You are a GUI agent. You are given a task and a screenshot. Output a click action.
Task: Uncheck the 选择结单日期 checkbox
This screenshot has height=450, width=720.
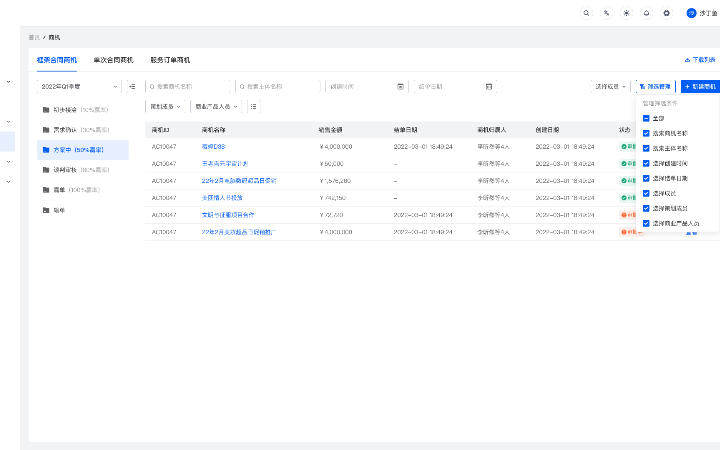(646, 178)
